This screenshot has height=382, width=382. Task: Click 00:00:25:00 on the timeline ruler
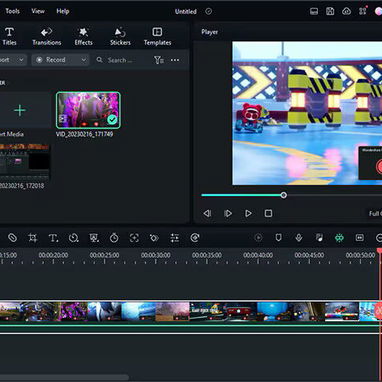pyautogui.click(x=104, y=255)
